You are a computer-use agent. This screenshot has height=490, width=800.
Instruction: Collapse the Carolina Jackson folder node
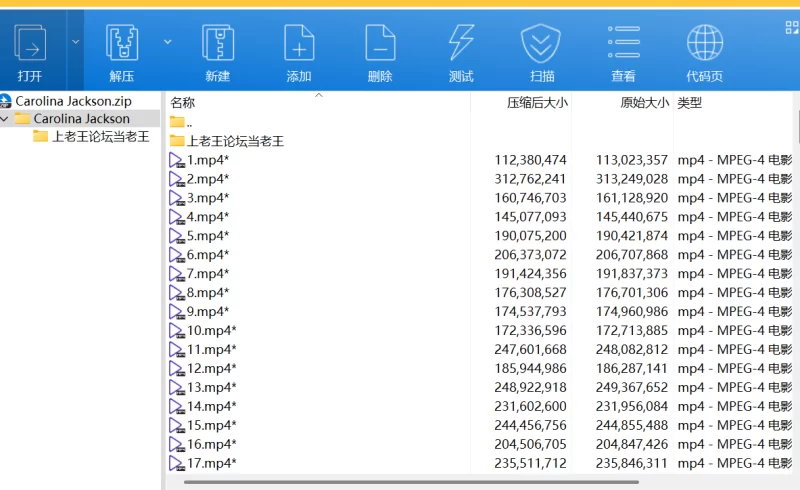5,119
